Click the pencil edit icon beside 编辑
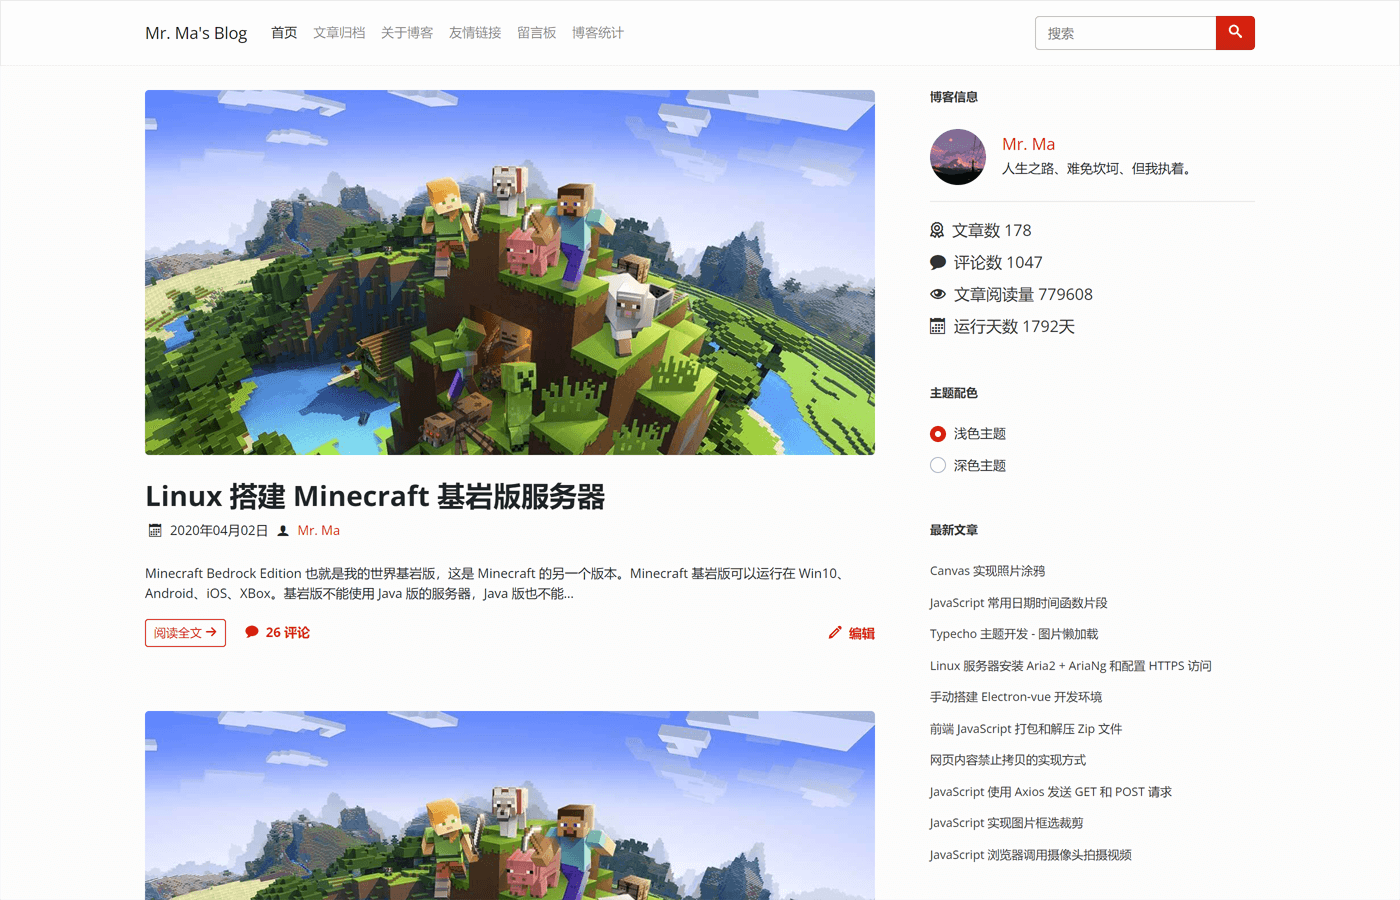The width and height of the screenshot is (1400, 900). click(x=835, y=632)
